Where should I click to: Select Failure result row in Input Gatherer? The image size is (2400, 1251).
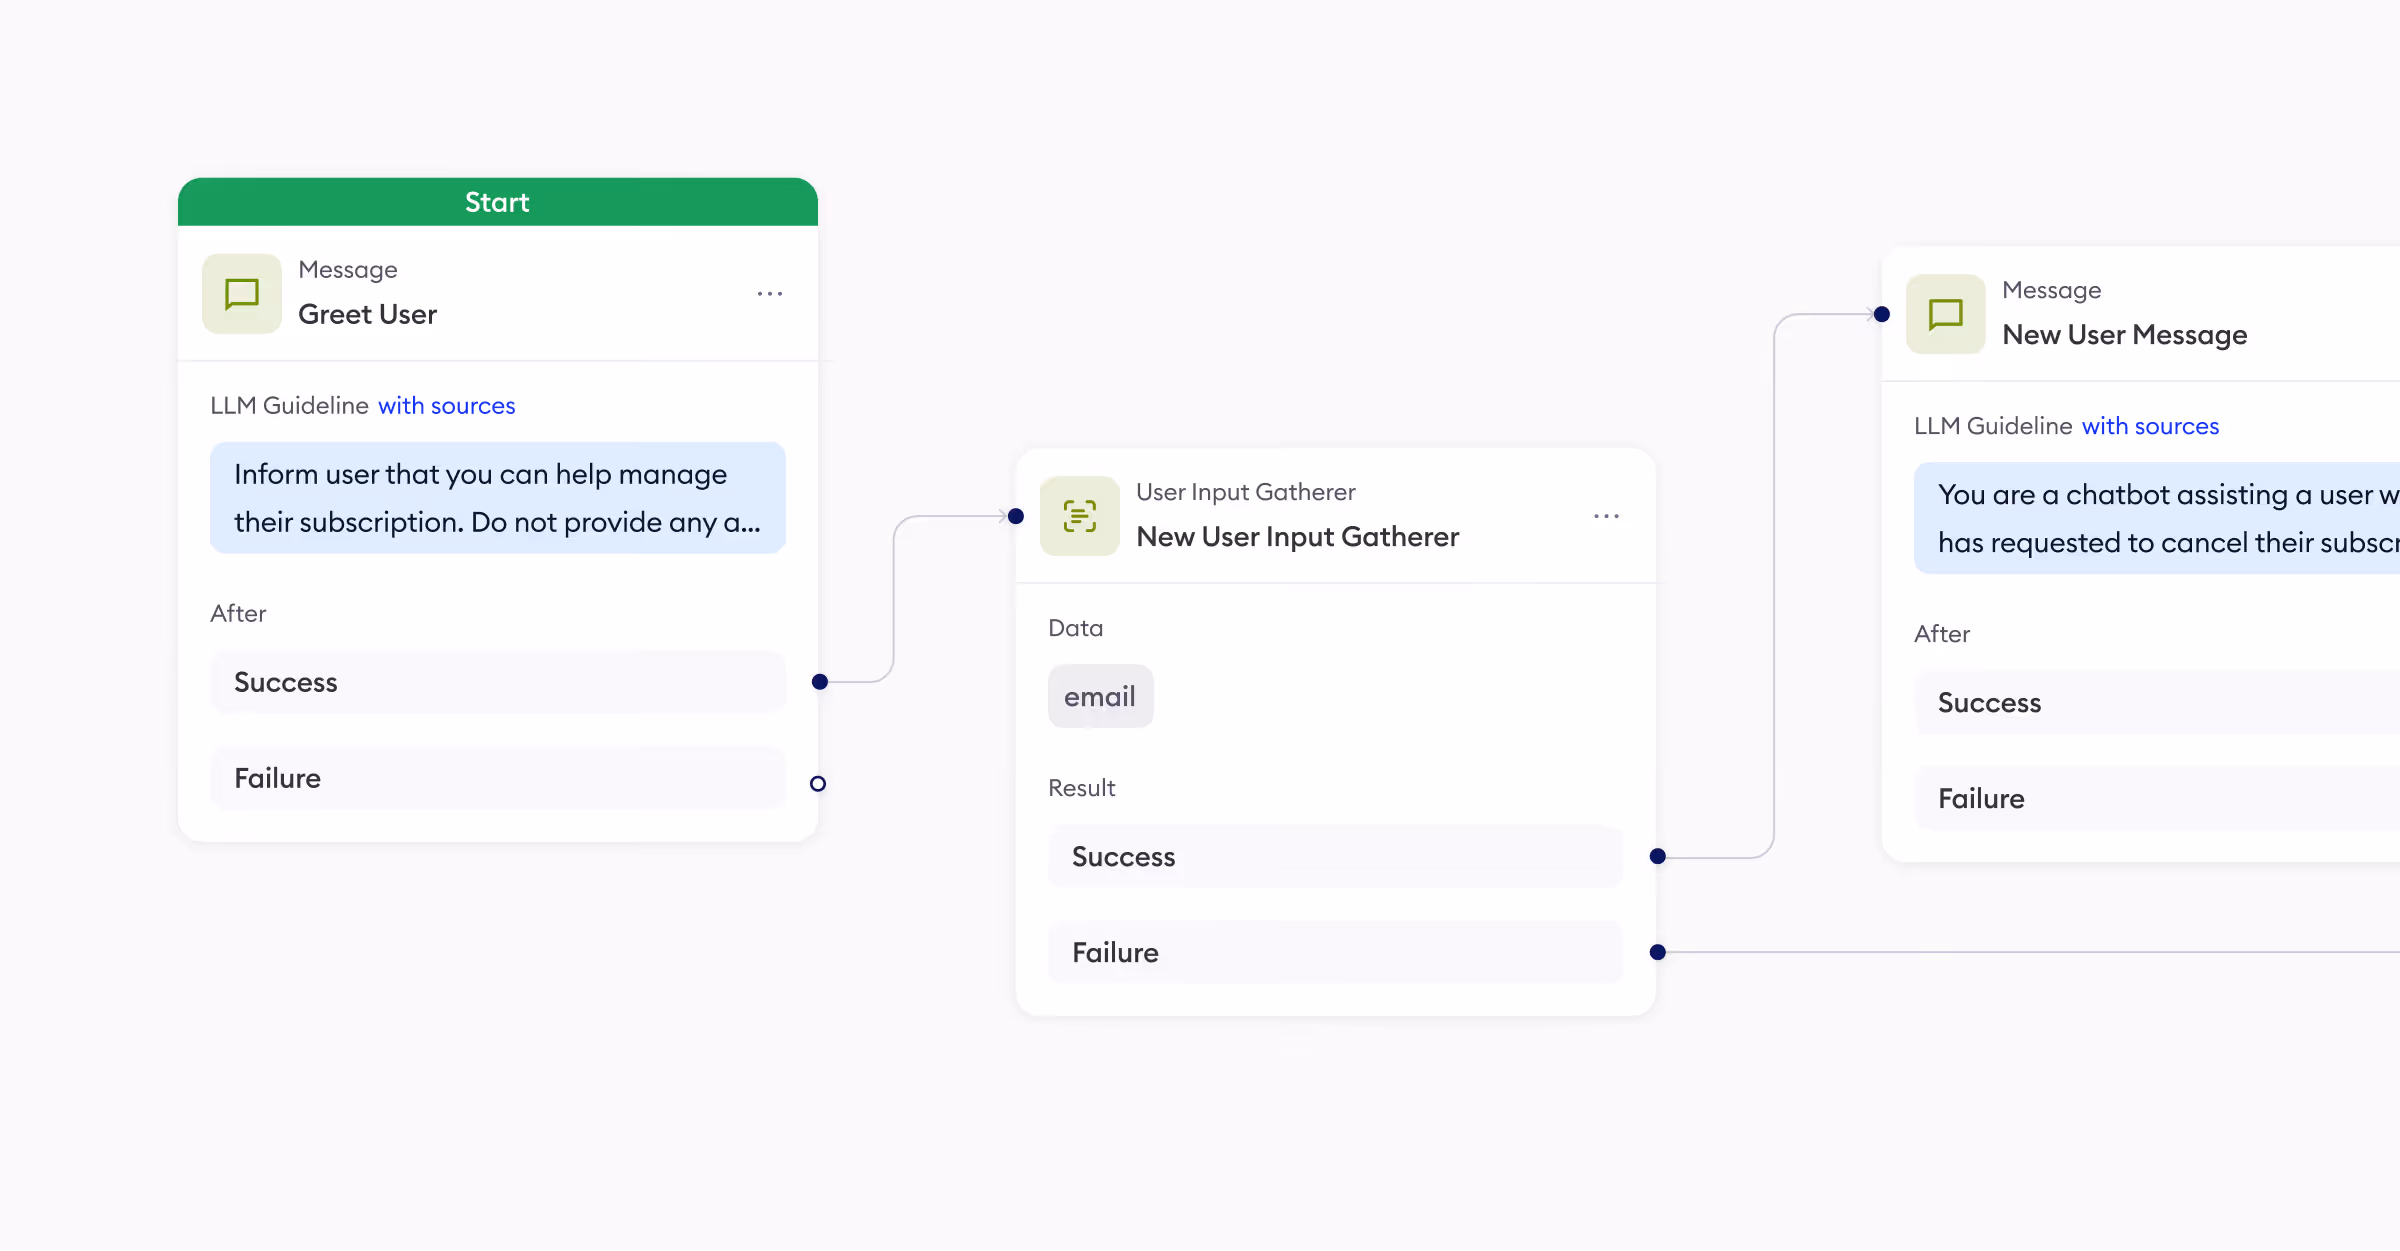1335,952
